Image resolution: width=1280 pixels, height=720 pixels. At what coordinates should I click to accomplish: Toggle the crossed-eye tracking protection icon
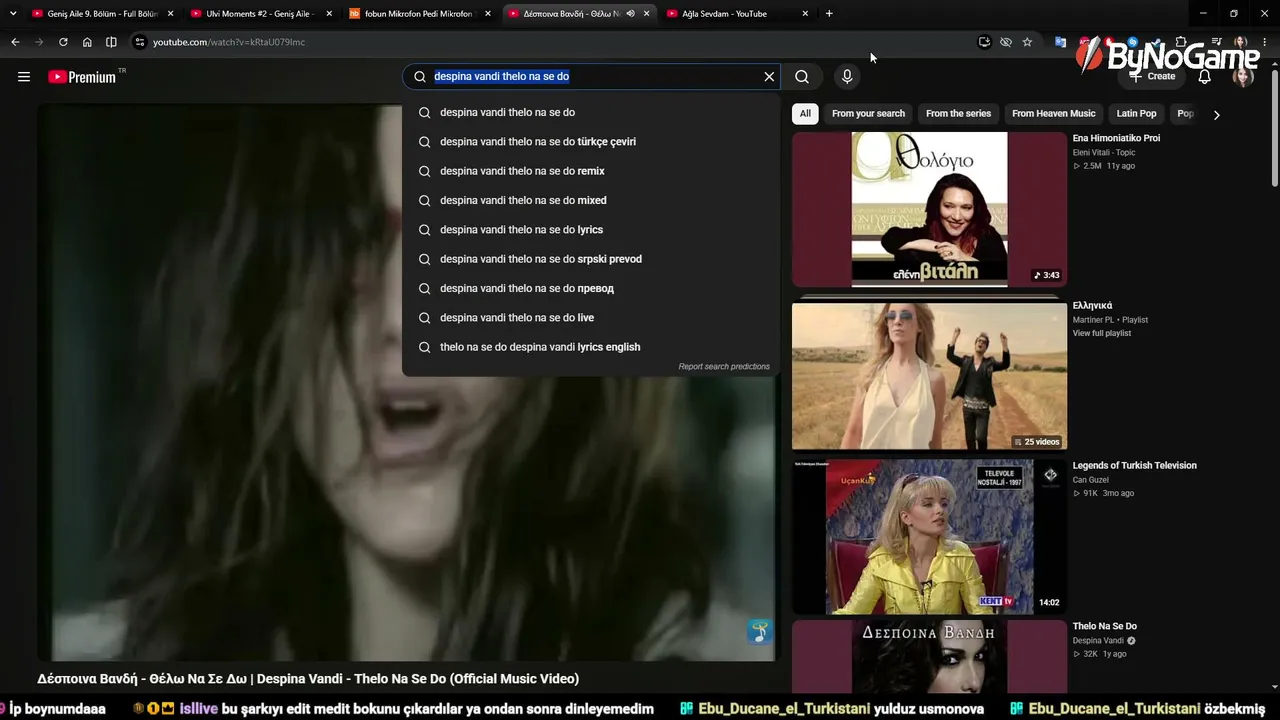coord(1006,42)
